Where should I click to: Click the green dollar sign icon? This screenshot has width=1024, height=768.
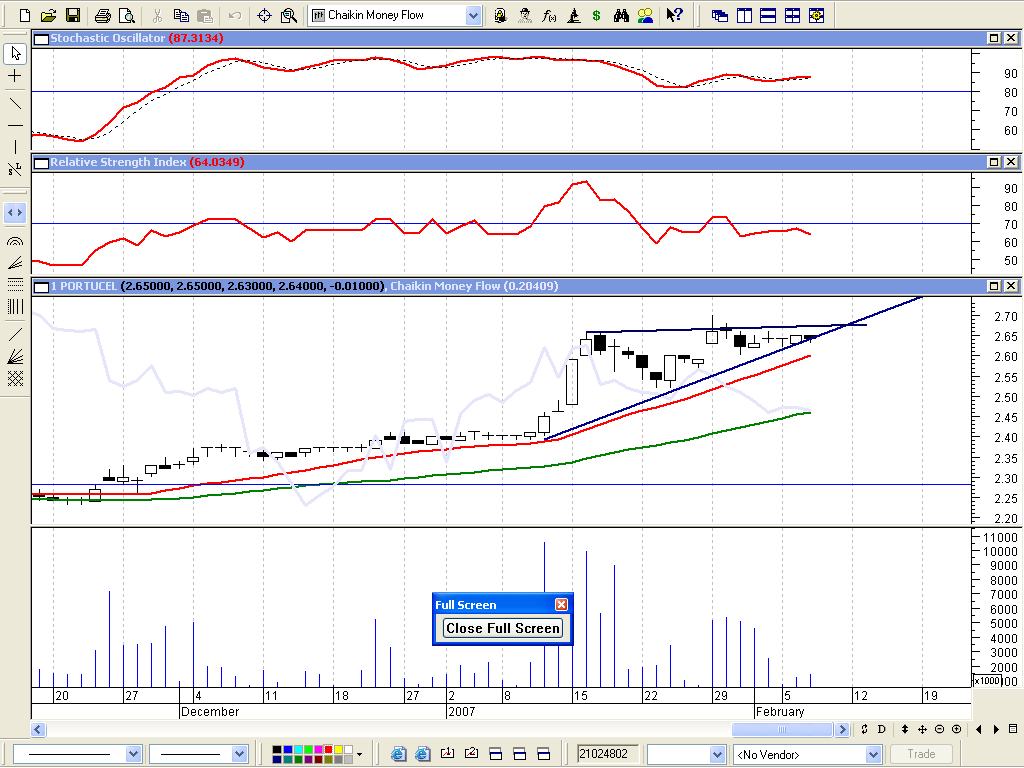coord(597,15)
